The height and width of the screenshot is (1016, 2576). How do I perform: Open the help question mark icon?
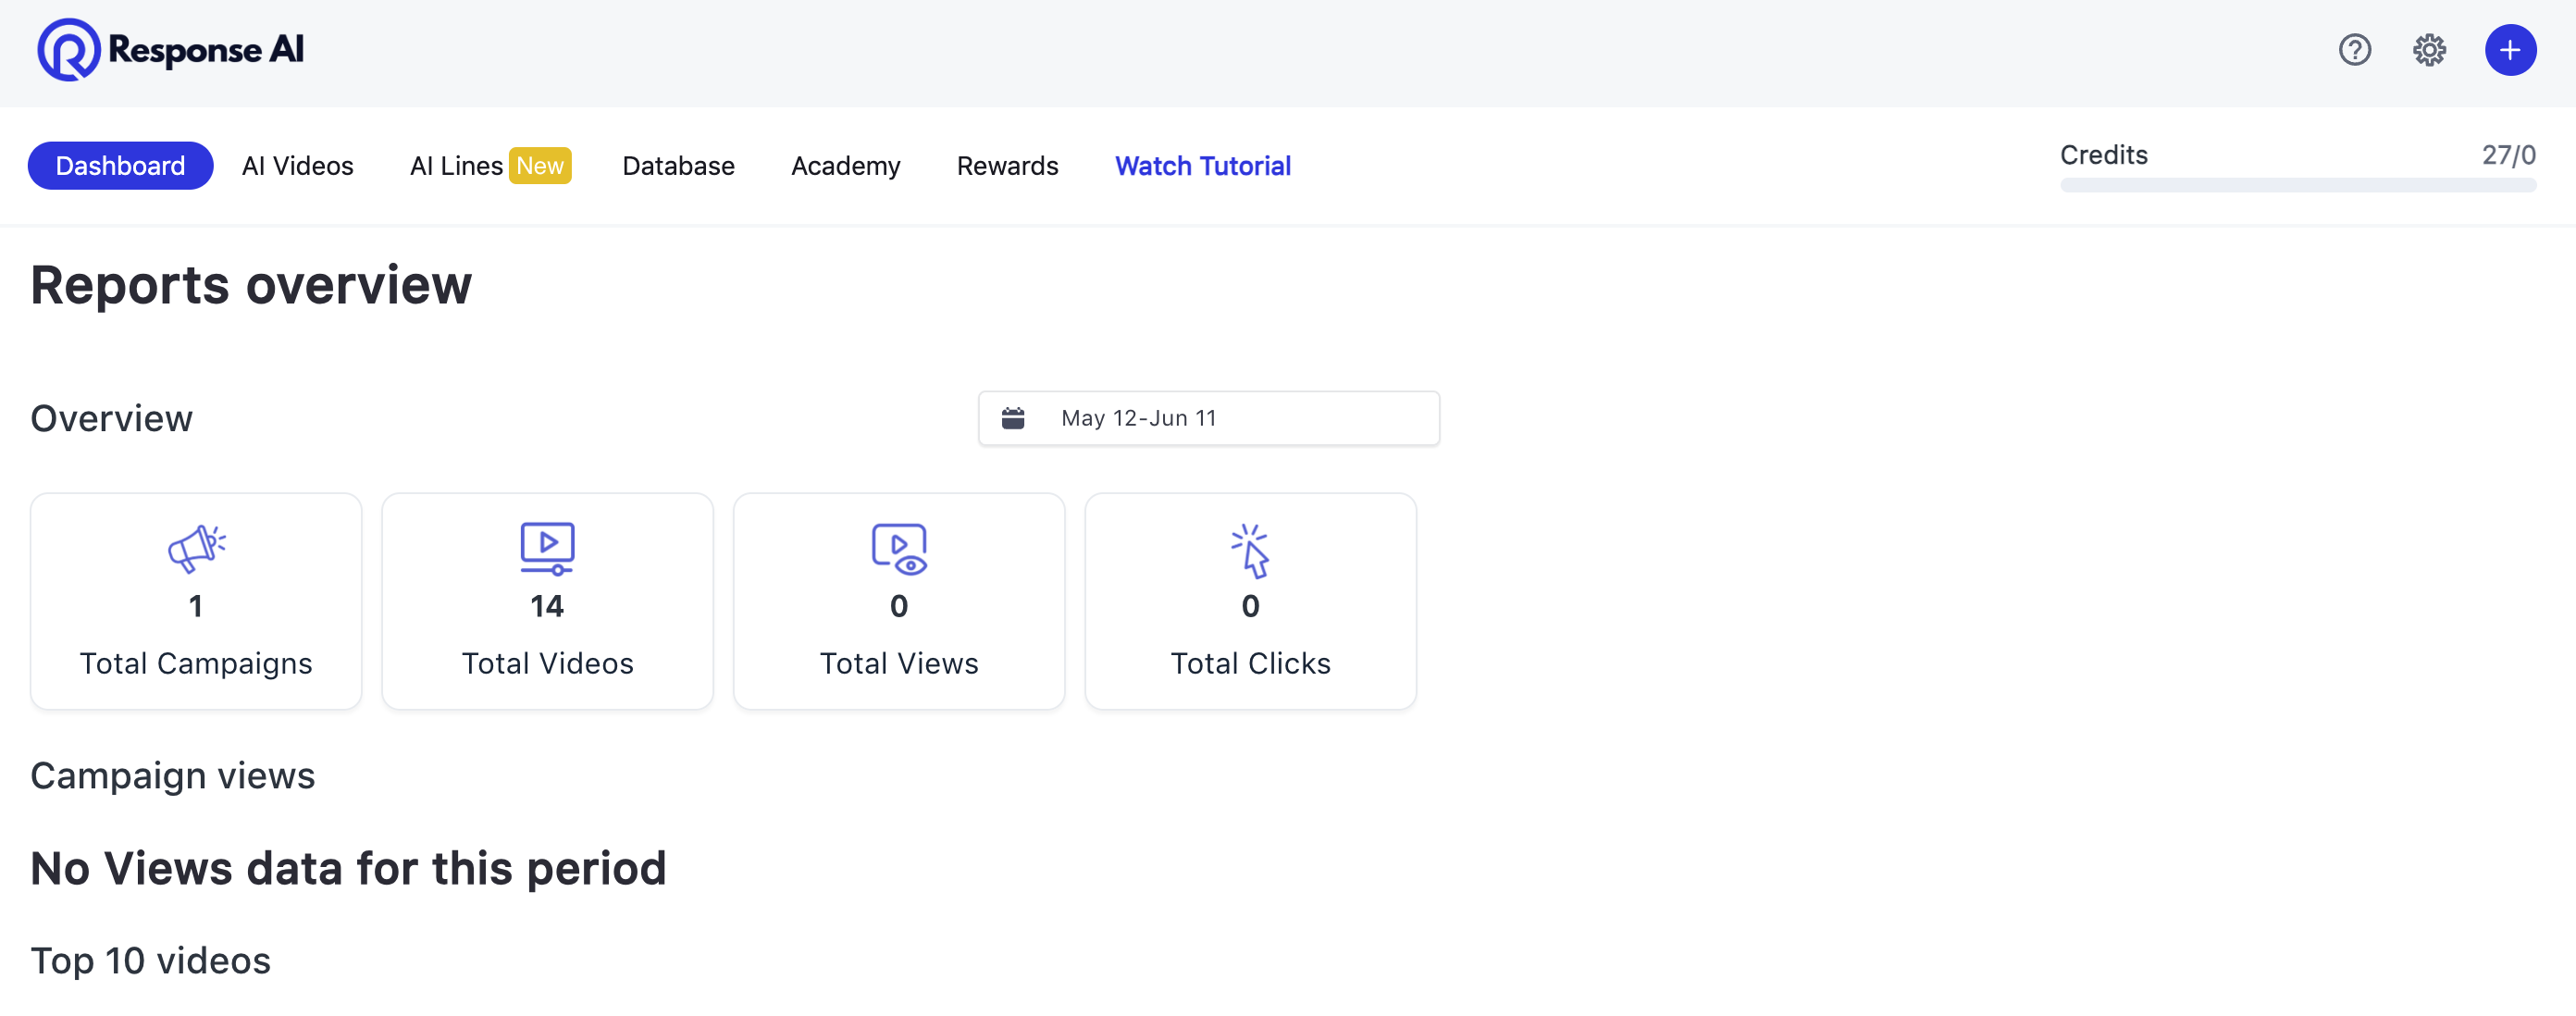pyautogui.click(x=2354, y=49)
